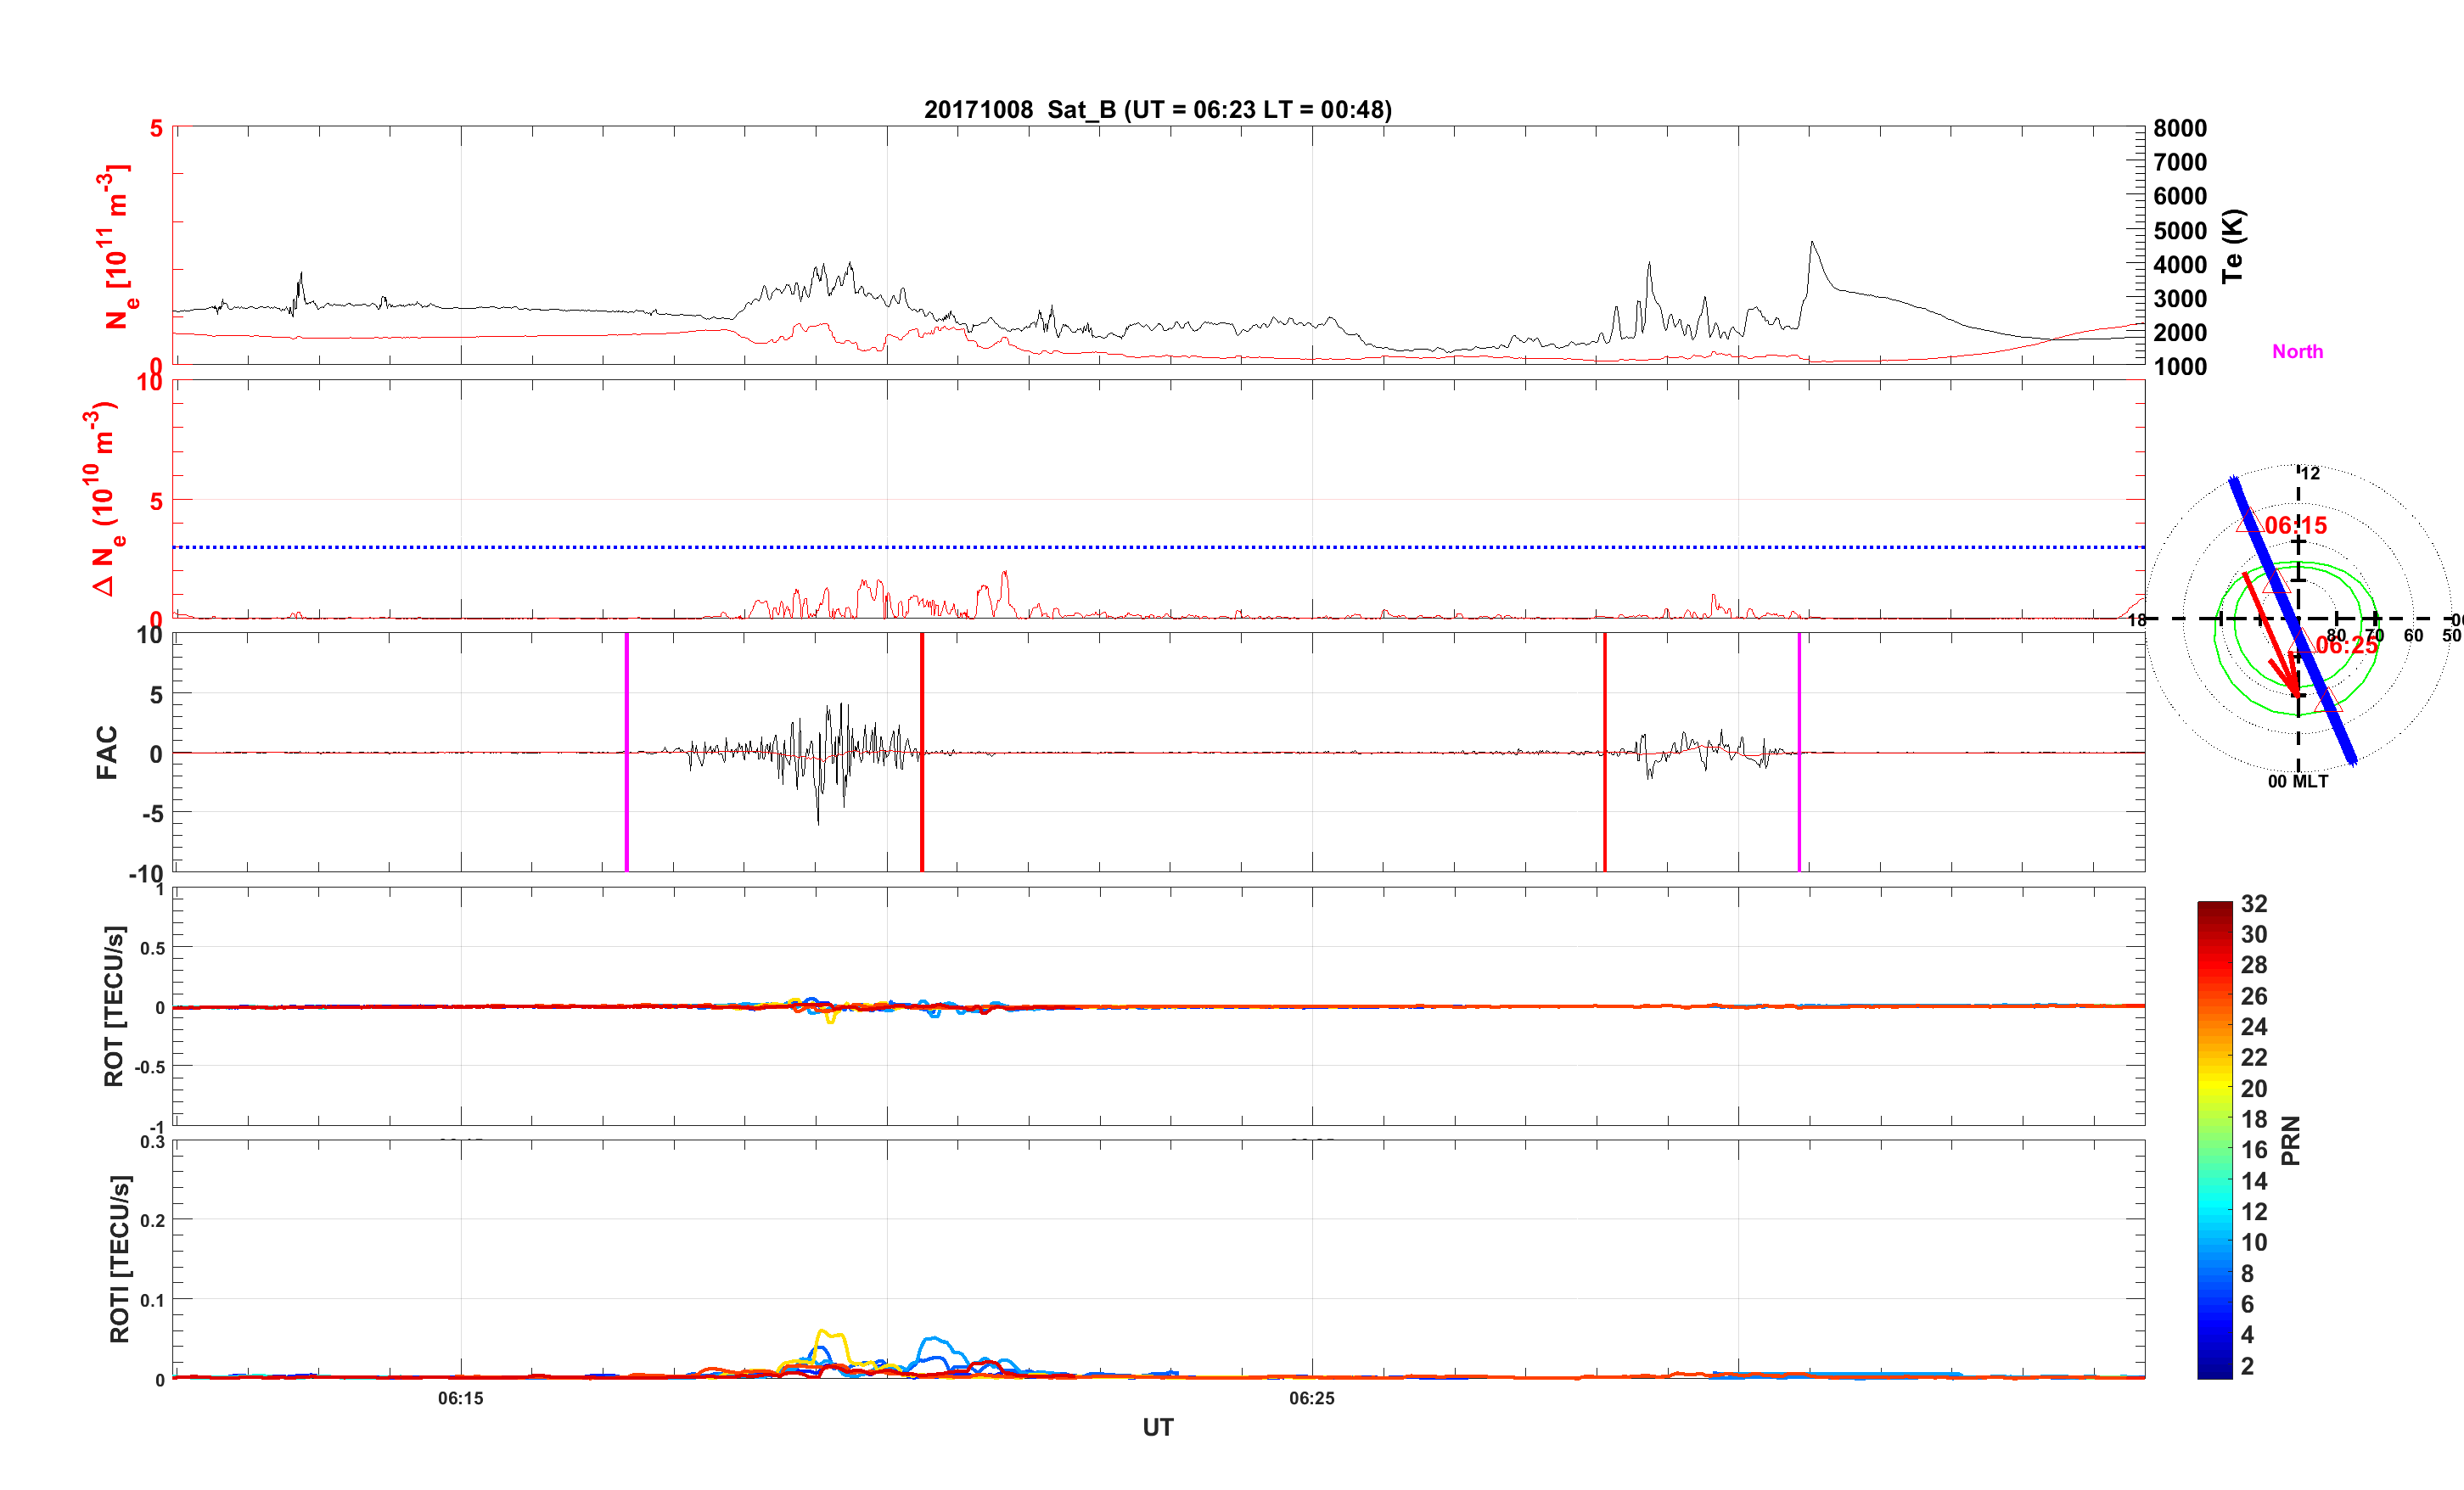Click the tallest Te peak in top panel
The height and width of the screenshot is (1490, 2464).
point(1812,243)
